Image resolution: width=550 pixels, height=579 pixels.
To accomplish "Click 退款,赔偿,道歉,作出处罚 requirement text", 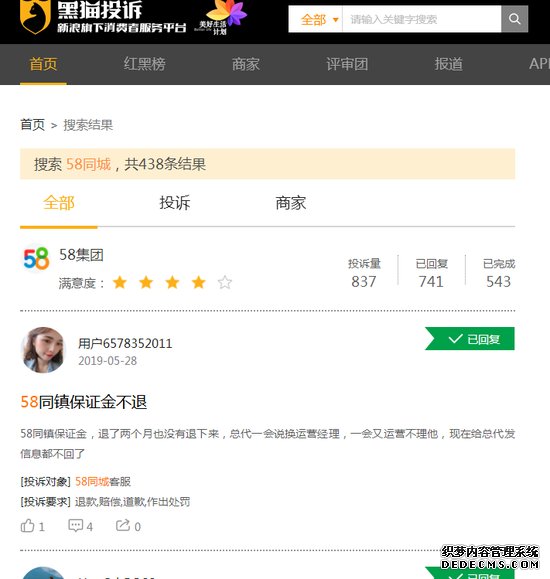I will [132, 502].
